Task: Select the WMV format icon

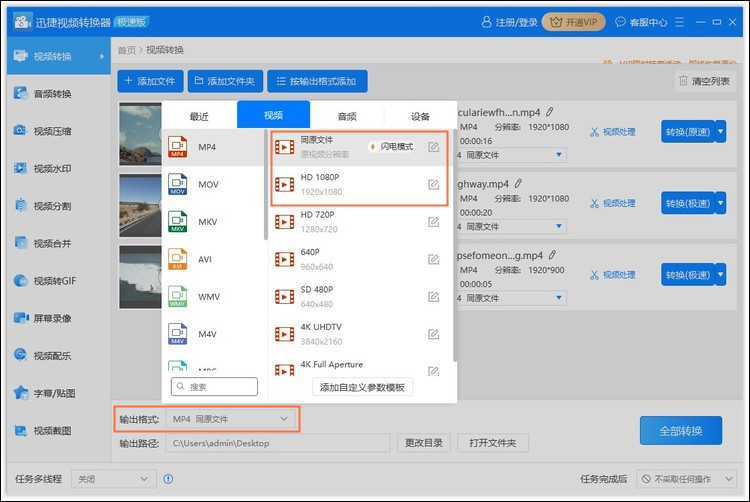Action: pyautogui.click(x=177, y=296)
